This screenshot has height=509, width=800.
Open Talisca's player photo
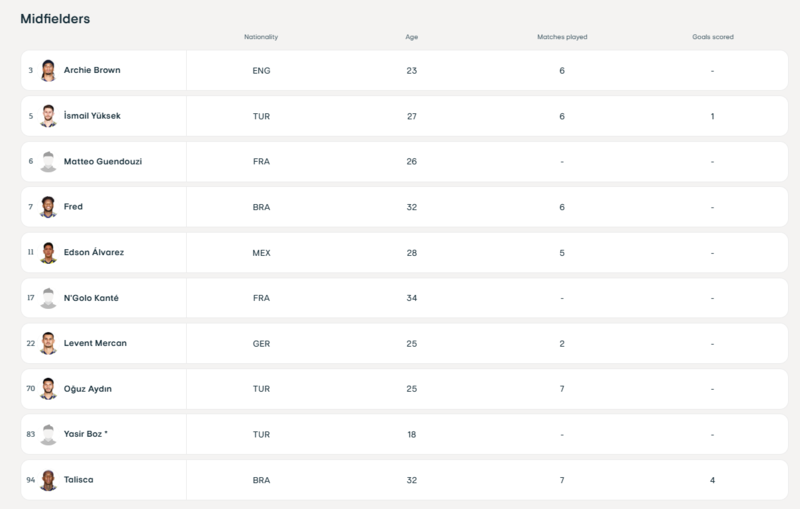coord(48,480)
